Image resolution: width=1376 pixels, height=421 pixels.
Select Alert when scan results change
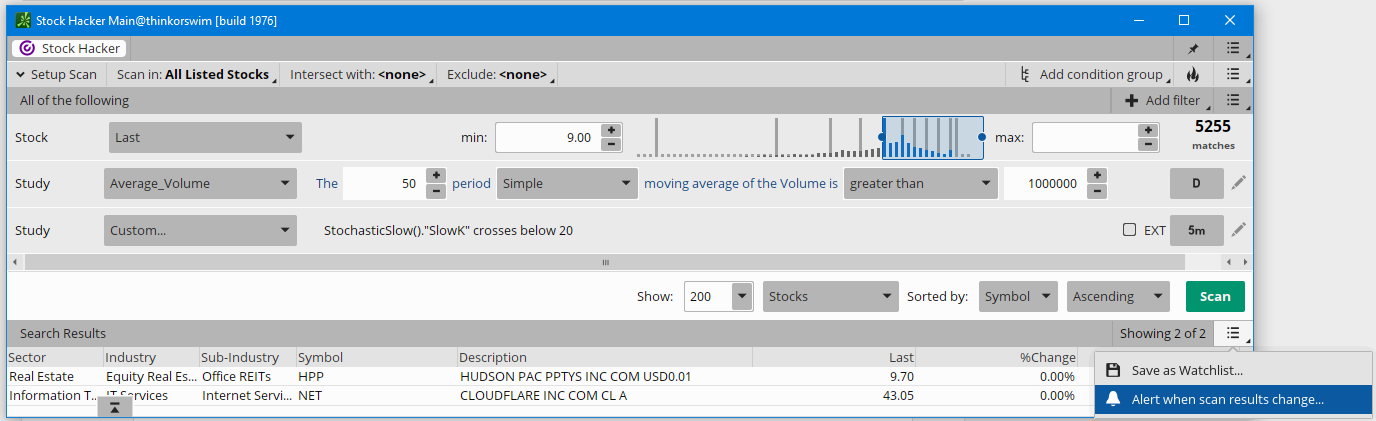point(1234,399)
